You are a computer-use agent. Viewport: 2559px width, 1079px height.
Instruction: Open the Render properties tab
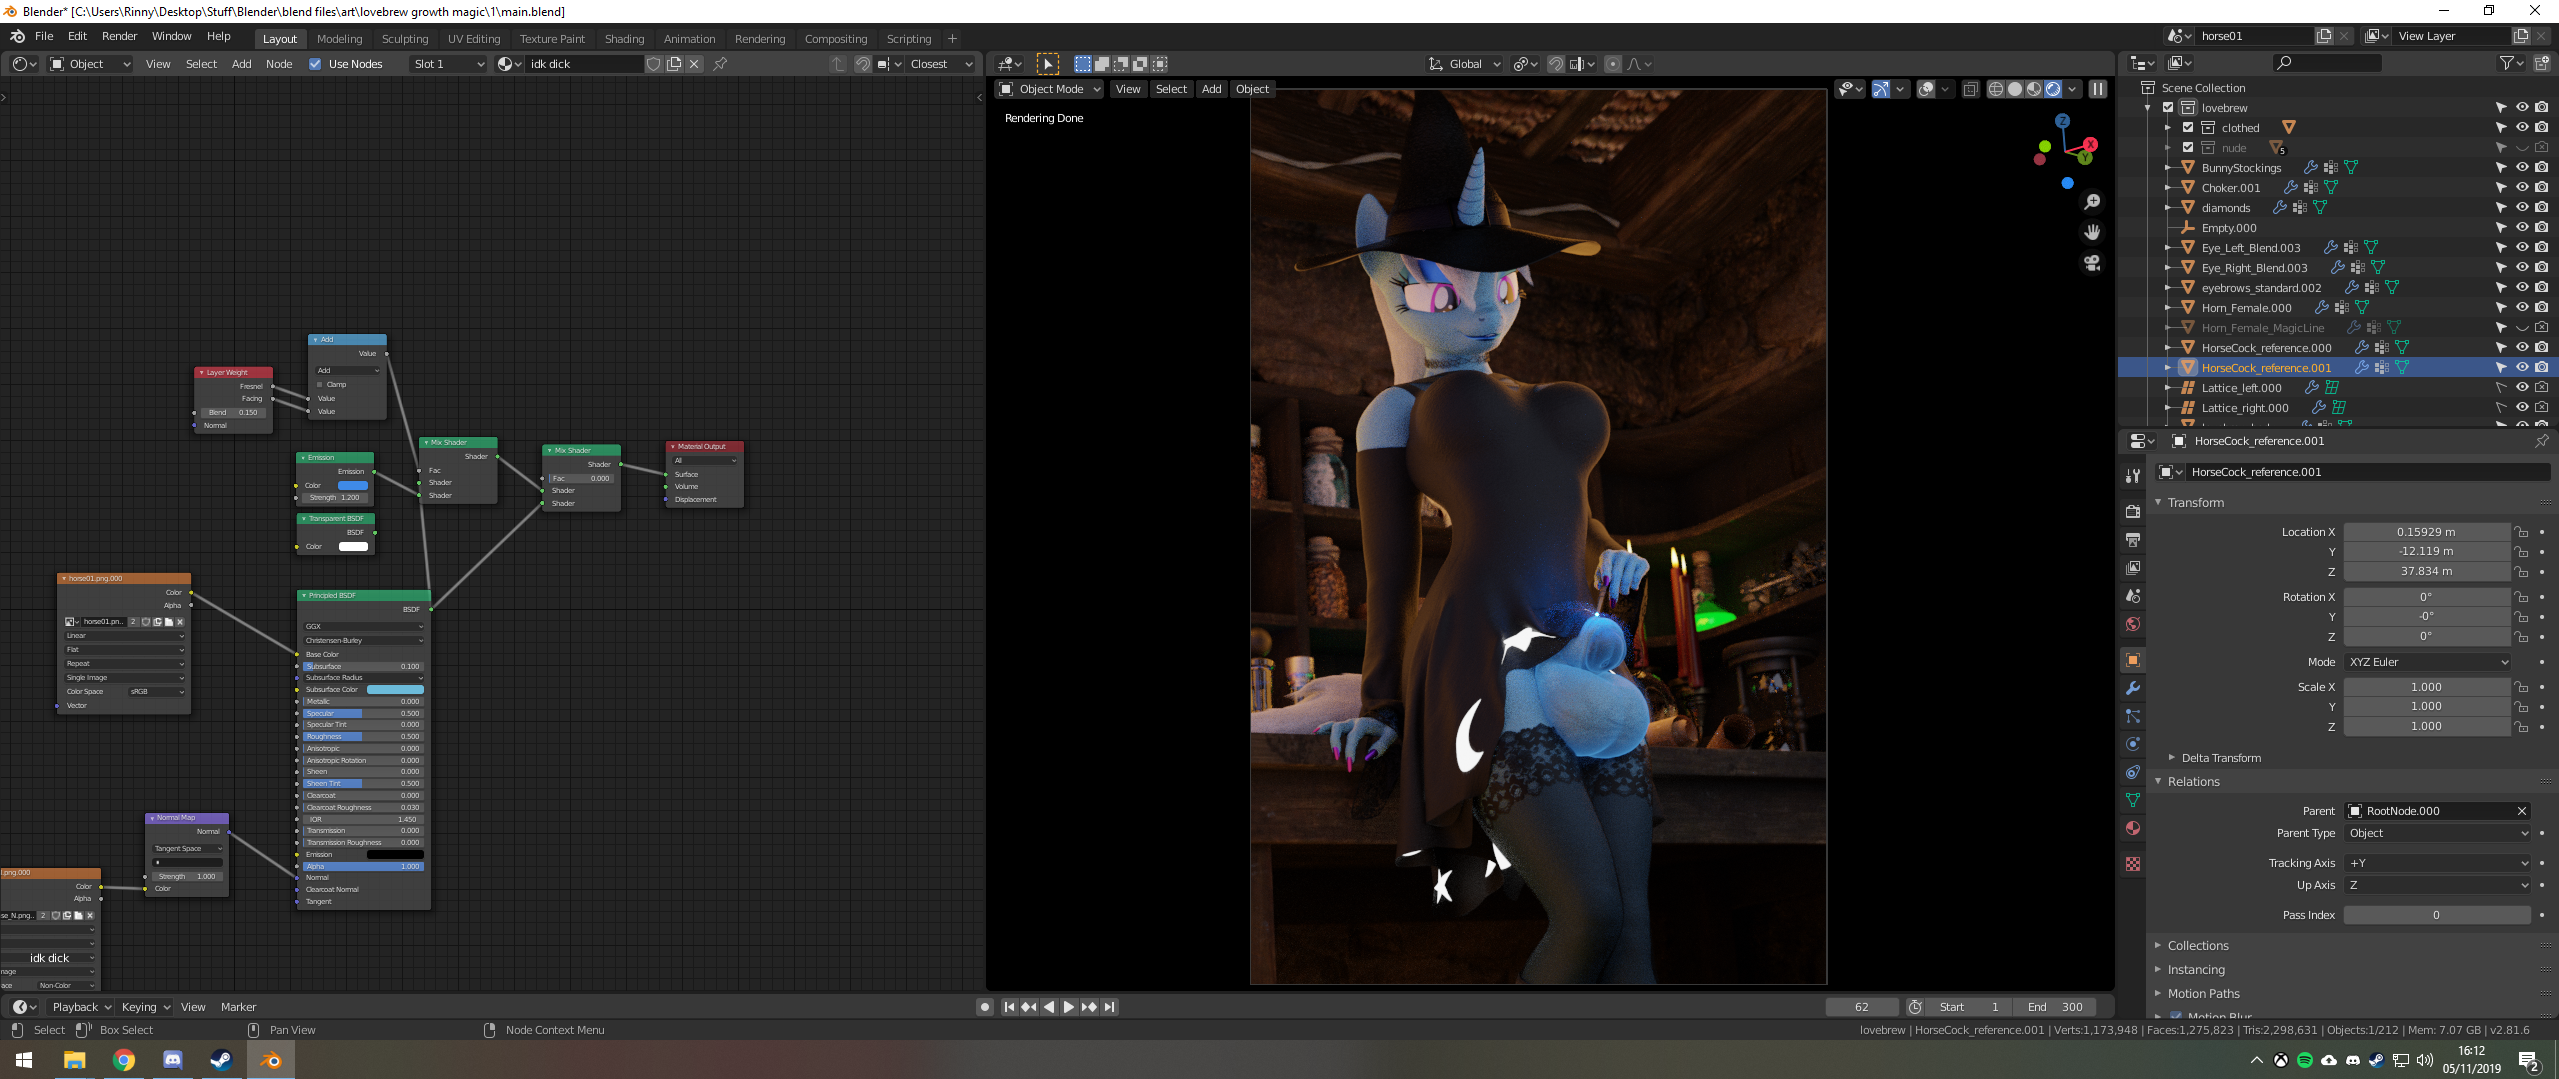[x=2133, y=511]
